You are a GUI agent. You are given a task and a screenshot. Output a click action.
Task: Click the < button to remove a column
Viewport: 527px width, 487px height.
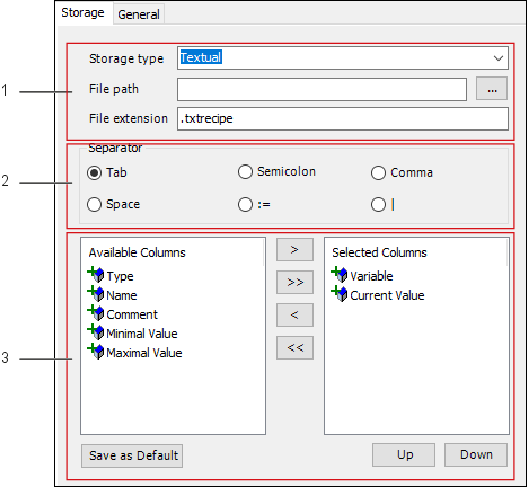coord(295,315)
